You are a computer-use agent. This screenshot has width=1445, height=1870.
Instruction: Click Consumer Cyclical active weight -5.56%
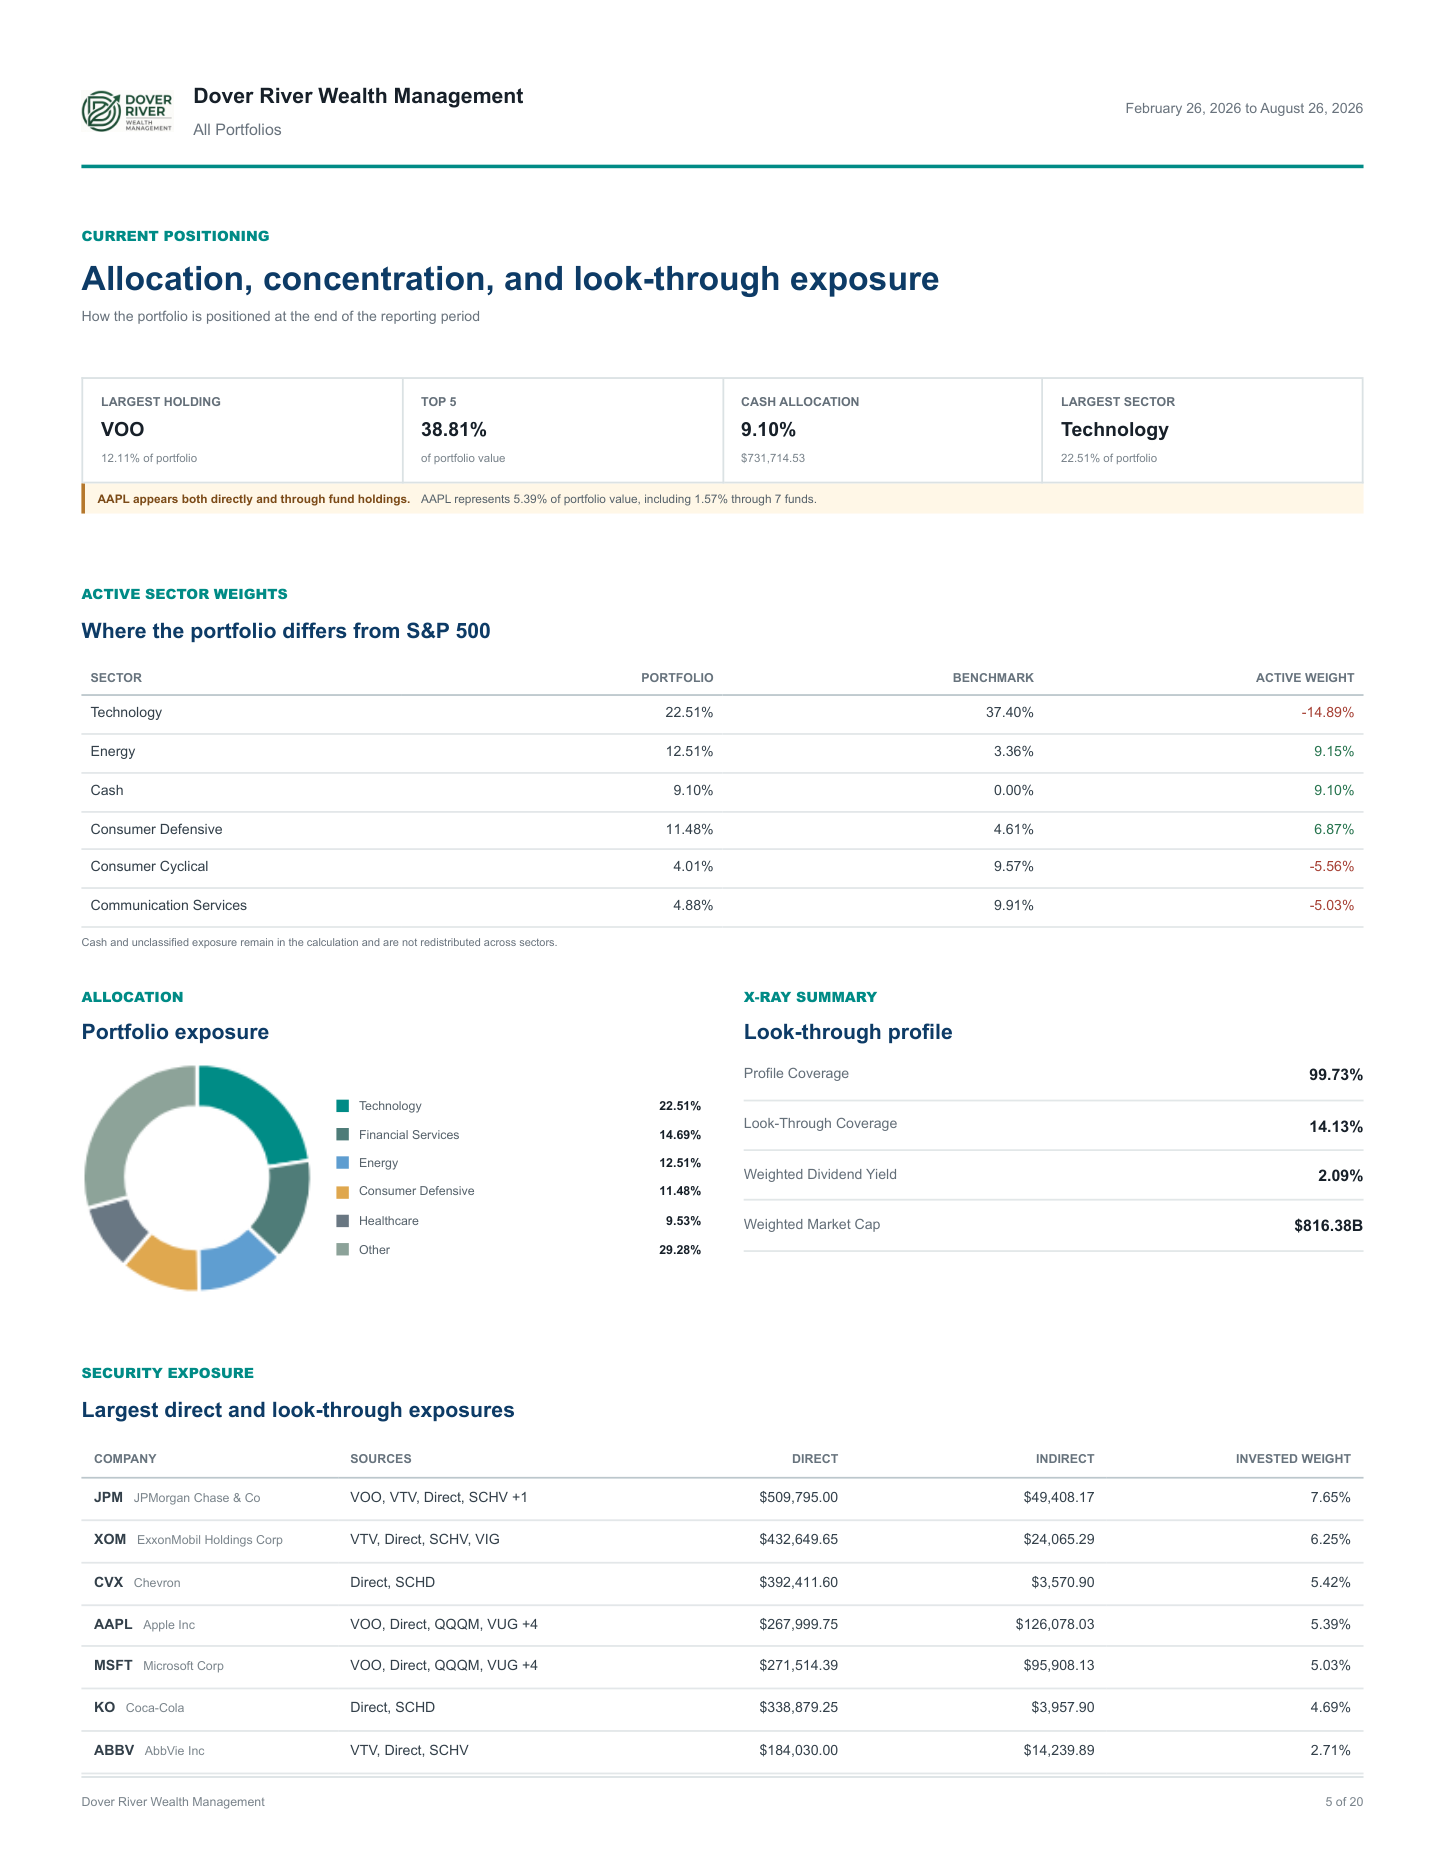pos(1332,867)
